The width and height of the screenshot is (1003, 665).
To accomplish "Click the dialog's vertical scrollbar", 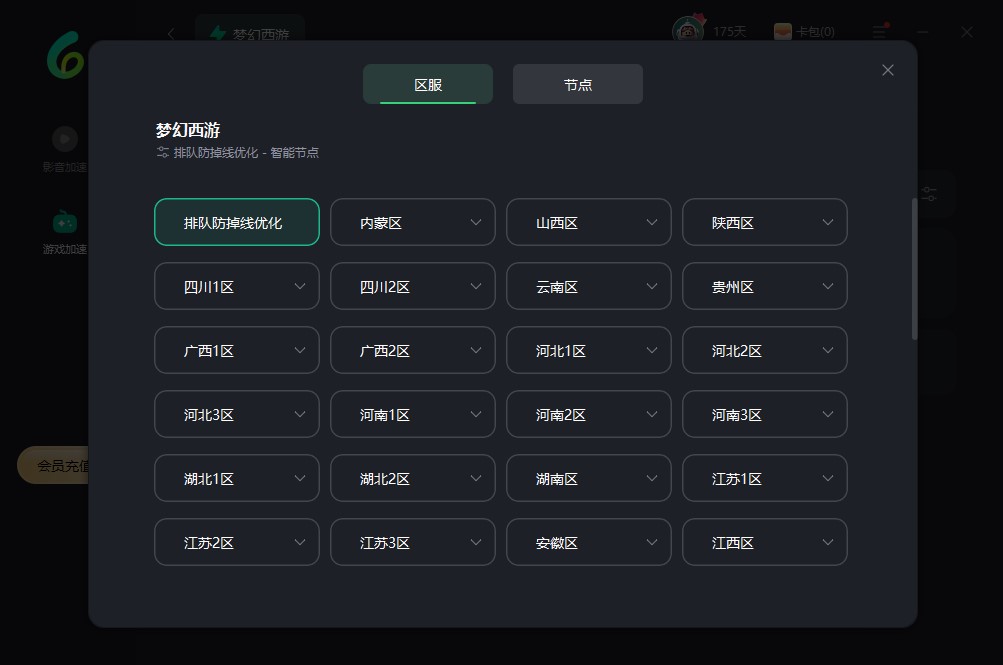I will click(x=914, y=268).
